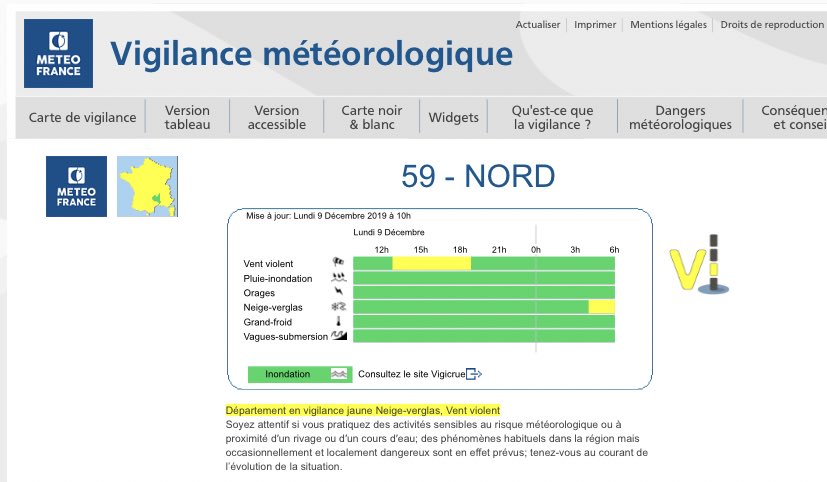Click the Vent violent wind sock icon
Screen dimensions: 827x482
[338, 262]
